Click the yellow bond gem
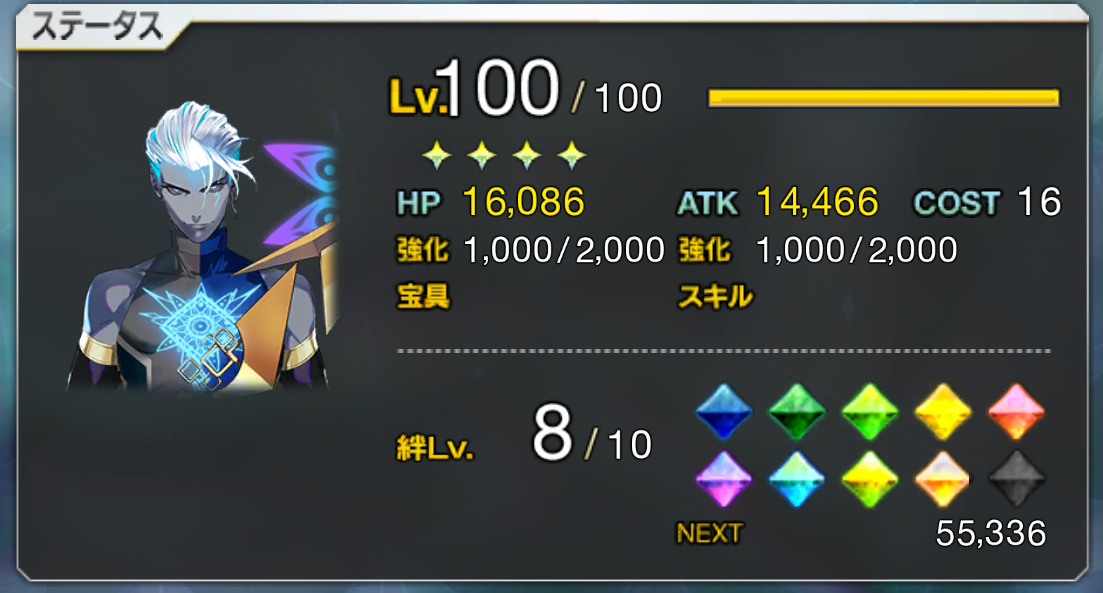This screenshot has height=593, width=1103. point(943,411)
